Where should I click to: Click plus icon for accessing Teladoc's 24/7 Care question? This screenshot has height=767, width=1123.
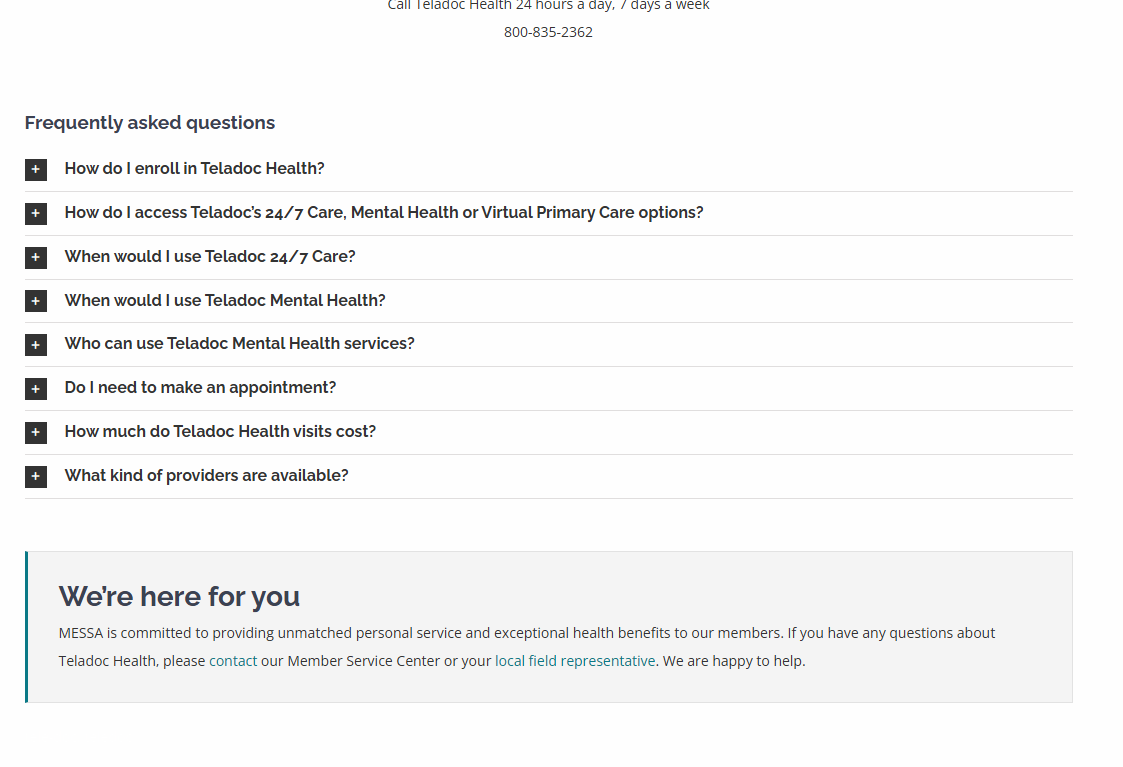pyautogui.click(x=36, y=214)
